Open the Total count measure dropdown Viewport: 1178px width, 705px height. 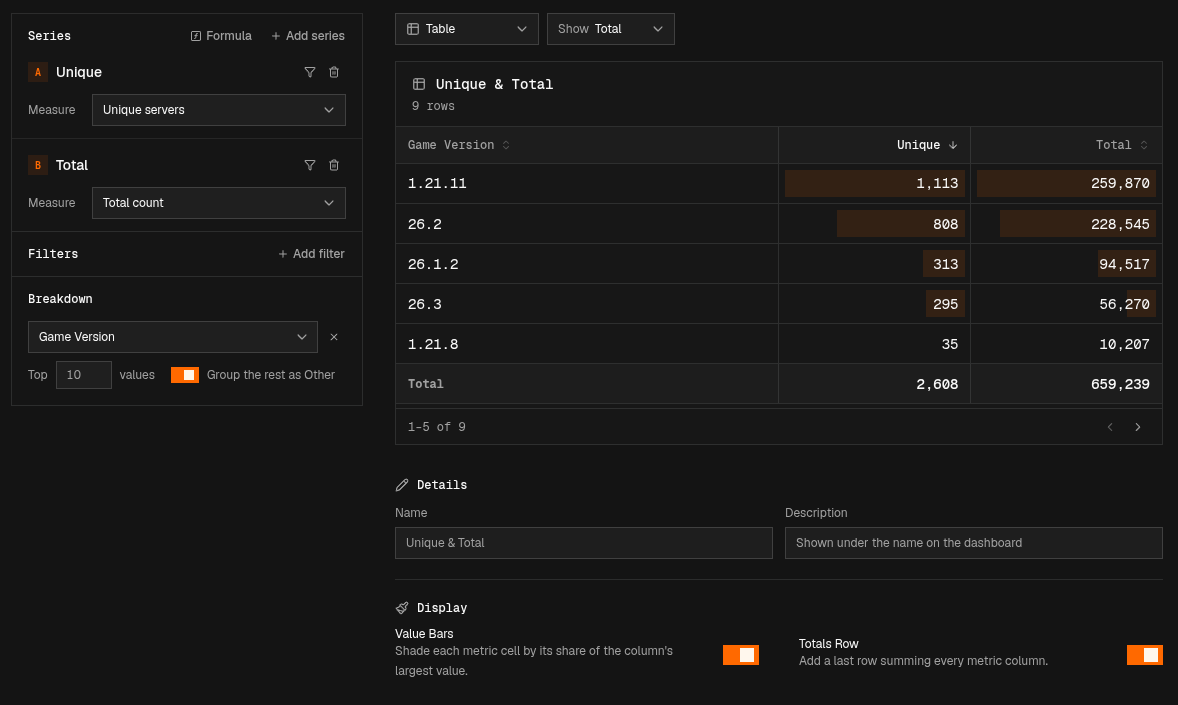pos(219,203)
